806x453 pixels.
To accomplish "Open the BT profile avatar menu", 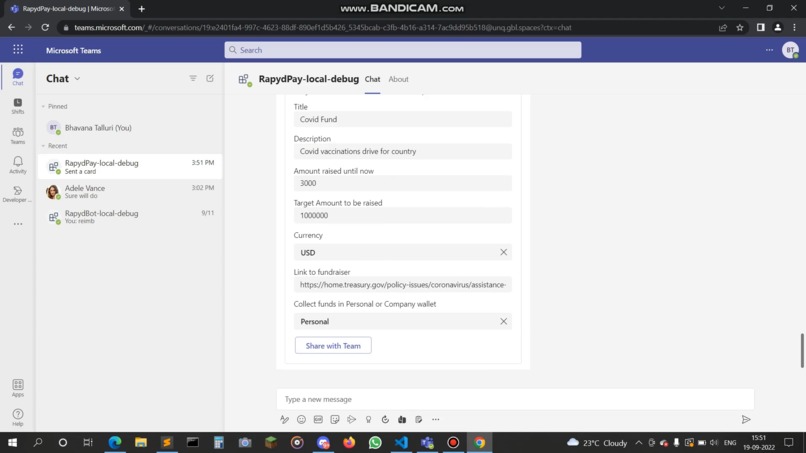I will (790, 50).
